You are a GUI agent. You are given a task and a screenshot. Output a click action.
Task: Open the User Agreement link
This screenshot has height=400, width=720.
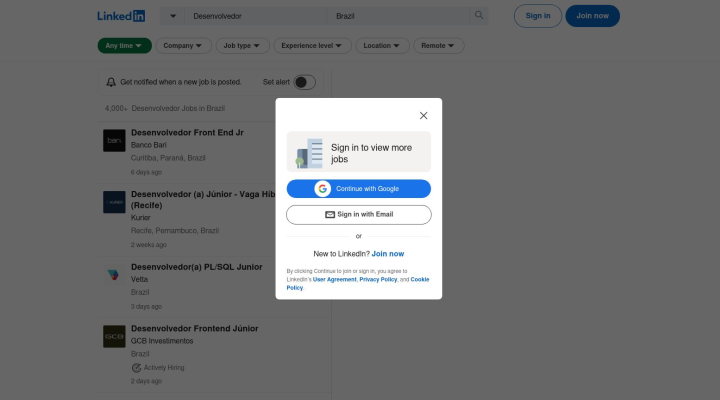pos(334,279)
